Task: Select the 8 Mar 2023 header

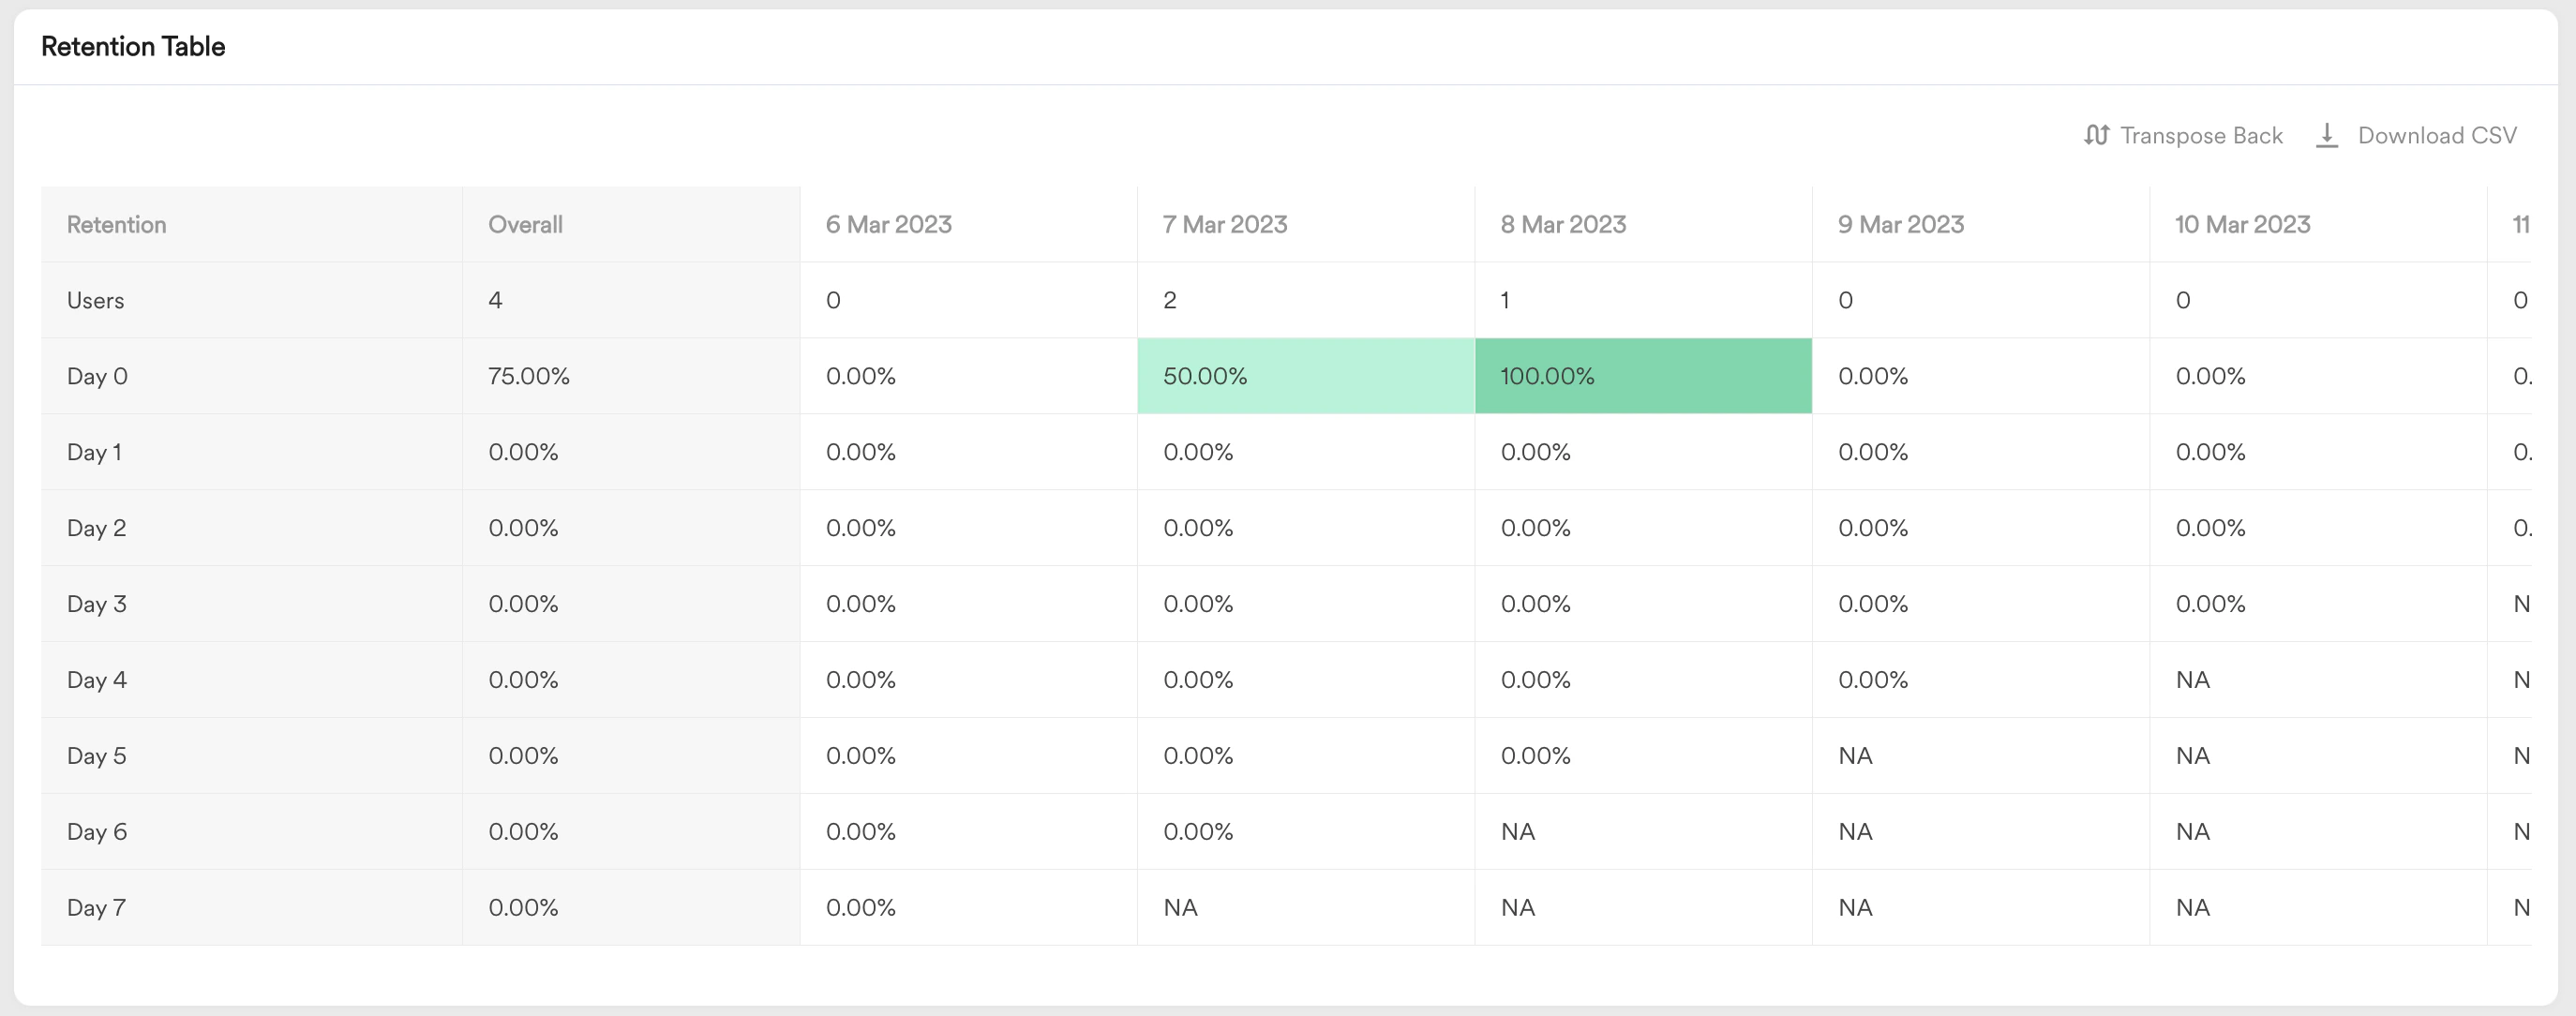Action: 1563,224
